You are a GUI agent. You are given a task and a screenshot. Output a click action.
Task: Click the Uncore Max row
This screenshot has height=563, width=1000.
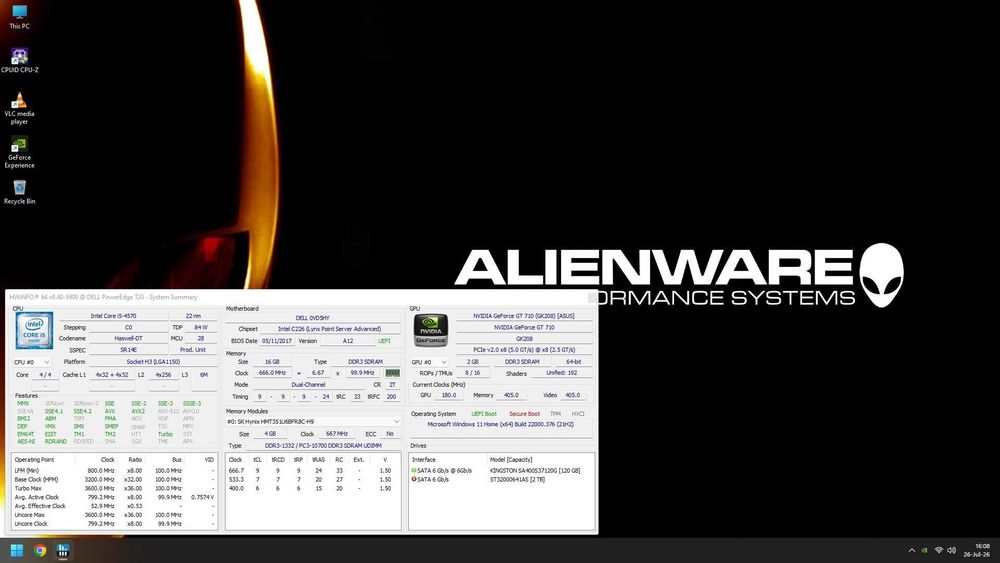click(114, 515)
